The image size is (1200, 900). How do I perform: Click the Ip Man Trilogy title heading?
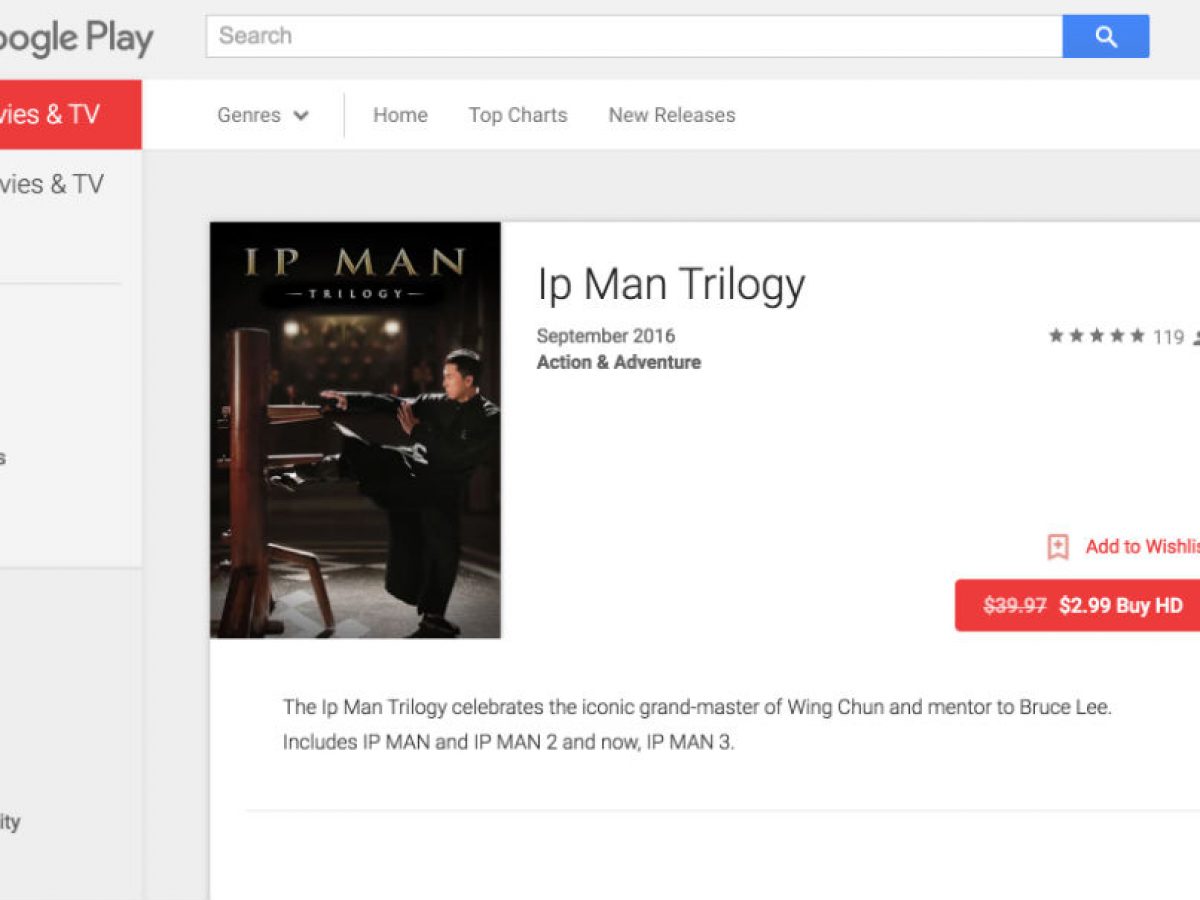coord(671,284)
